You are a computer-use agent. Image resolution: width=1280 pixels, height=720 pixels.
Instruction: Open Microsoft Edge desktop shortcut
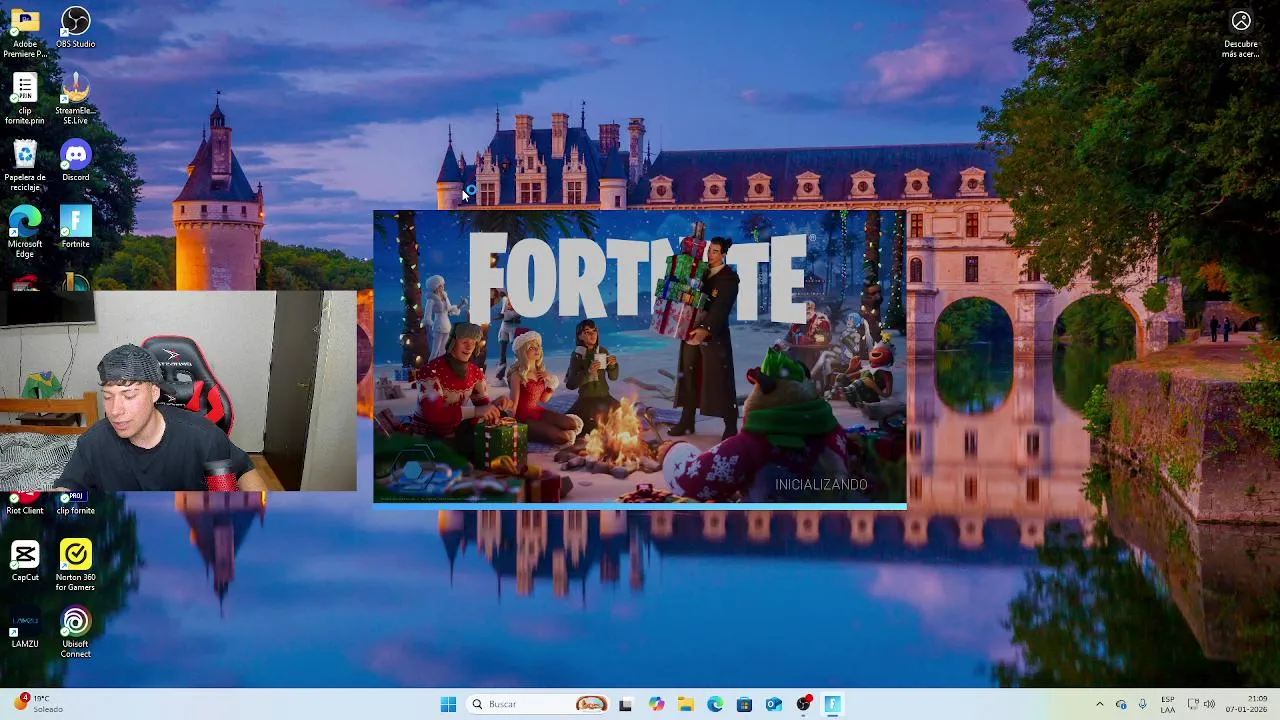tap(25, 232)
